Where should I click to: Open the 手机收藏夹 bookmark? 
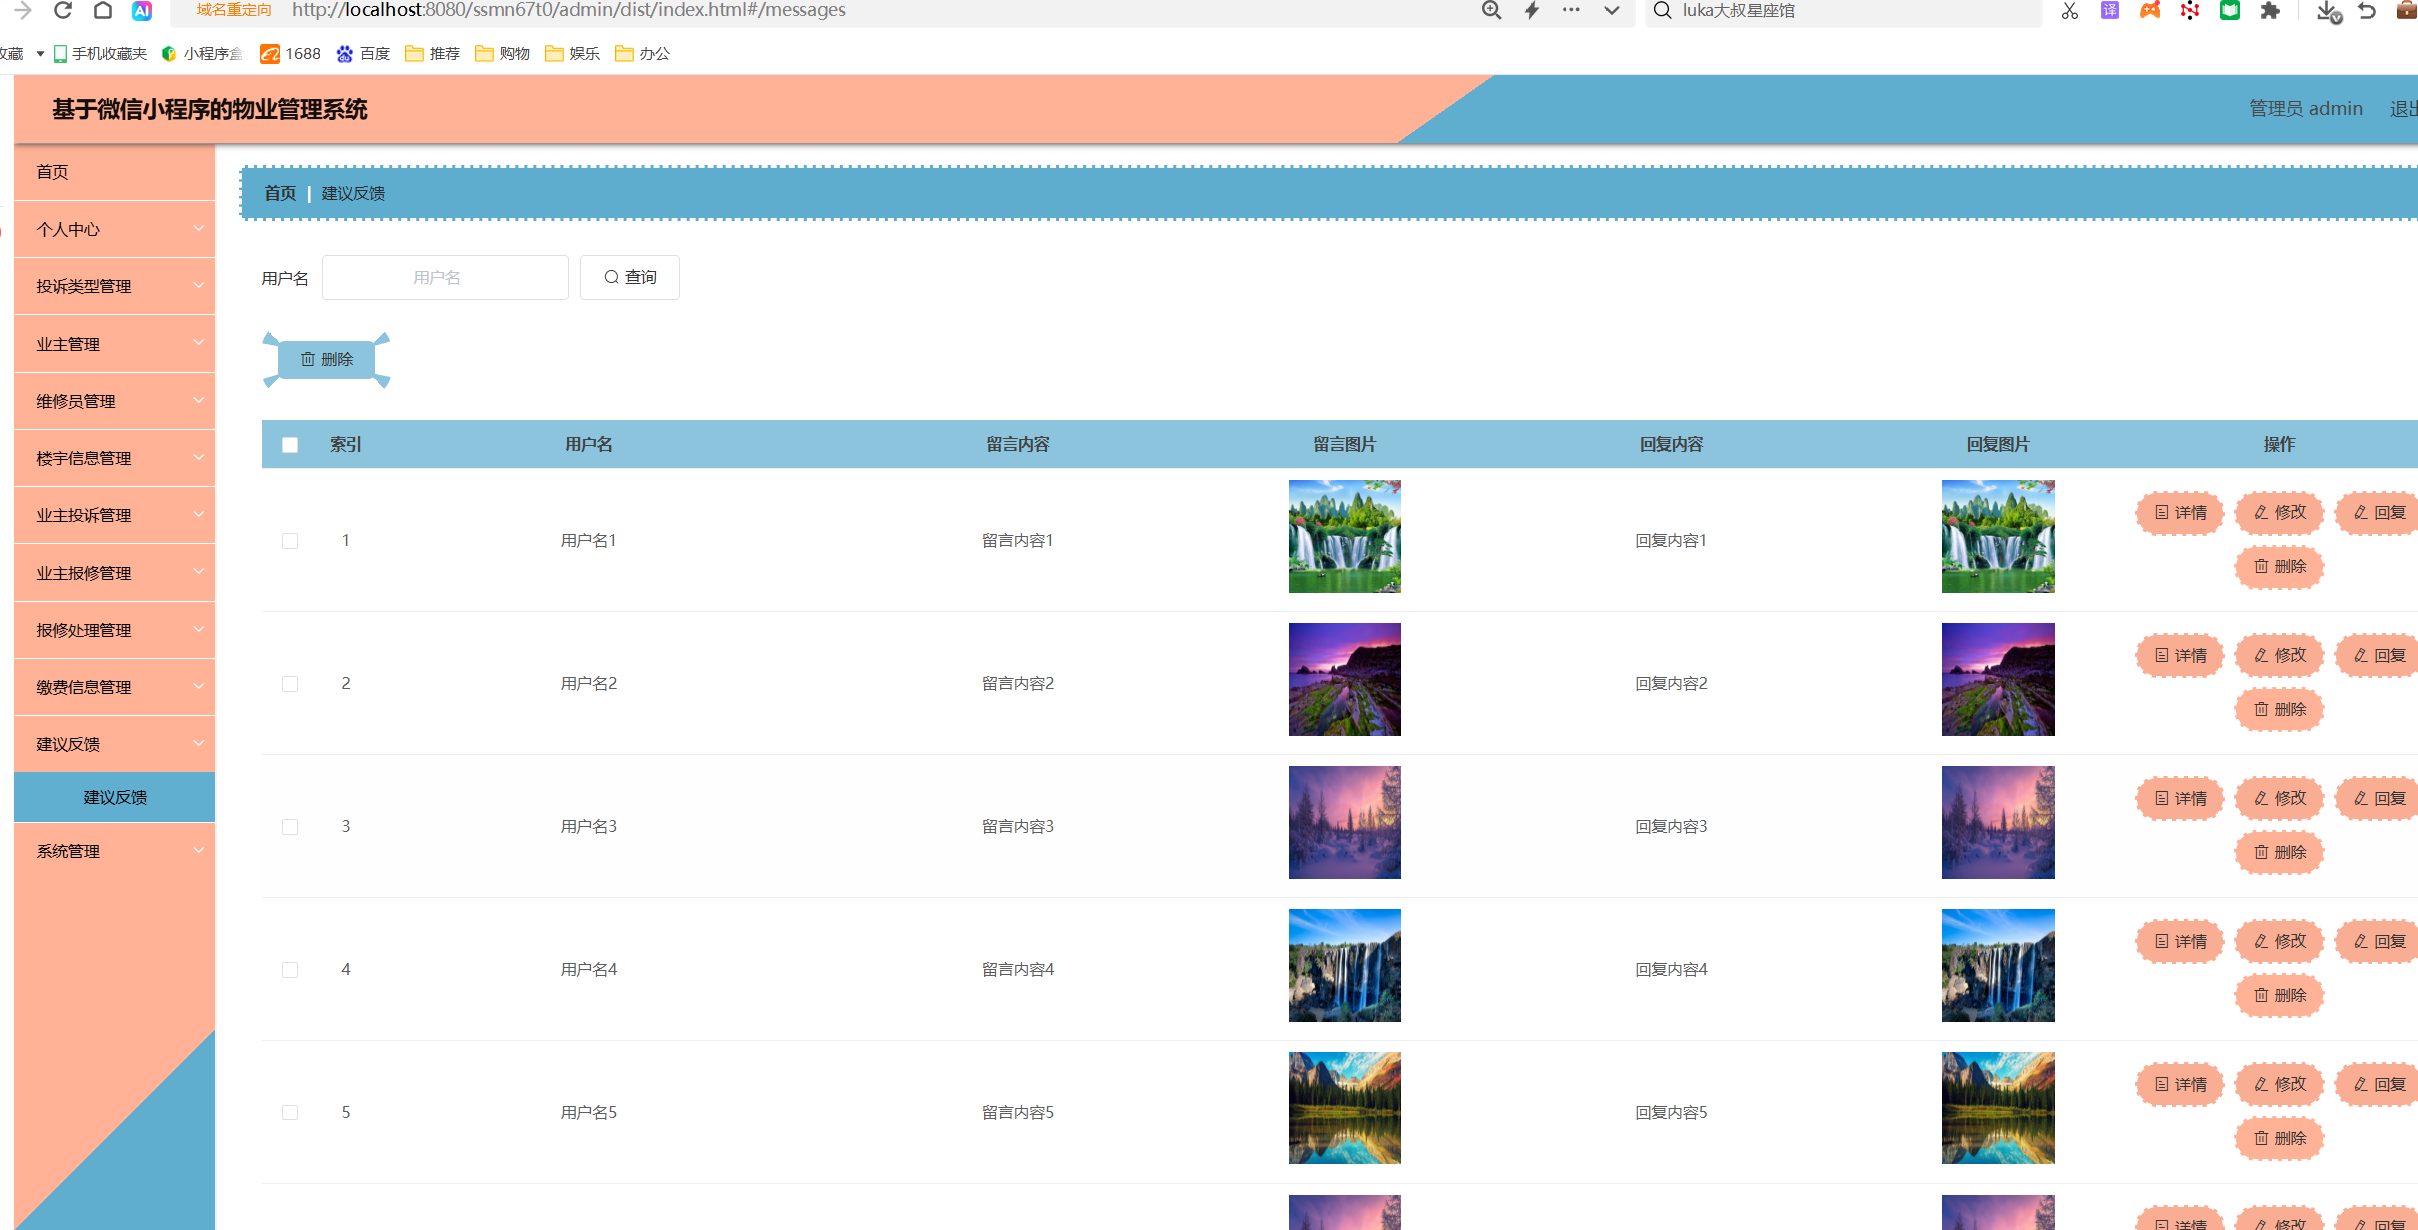[100, 54]
